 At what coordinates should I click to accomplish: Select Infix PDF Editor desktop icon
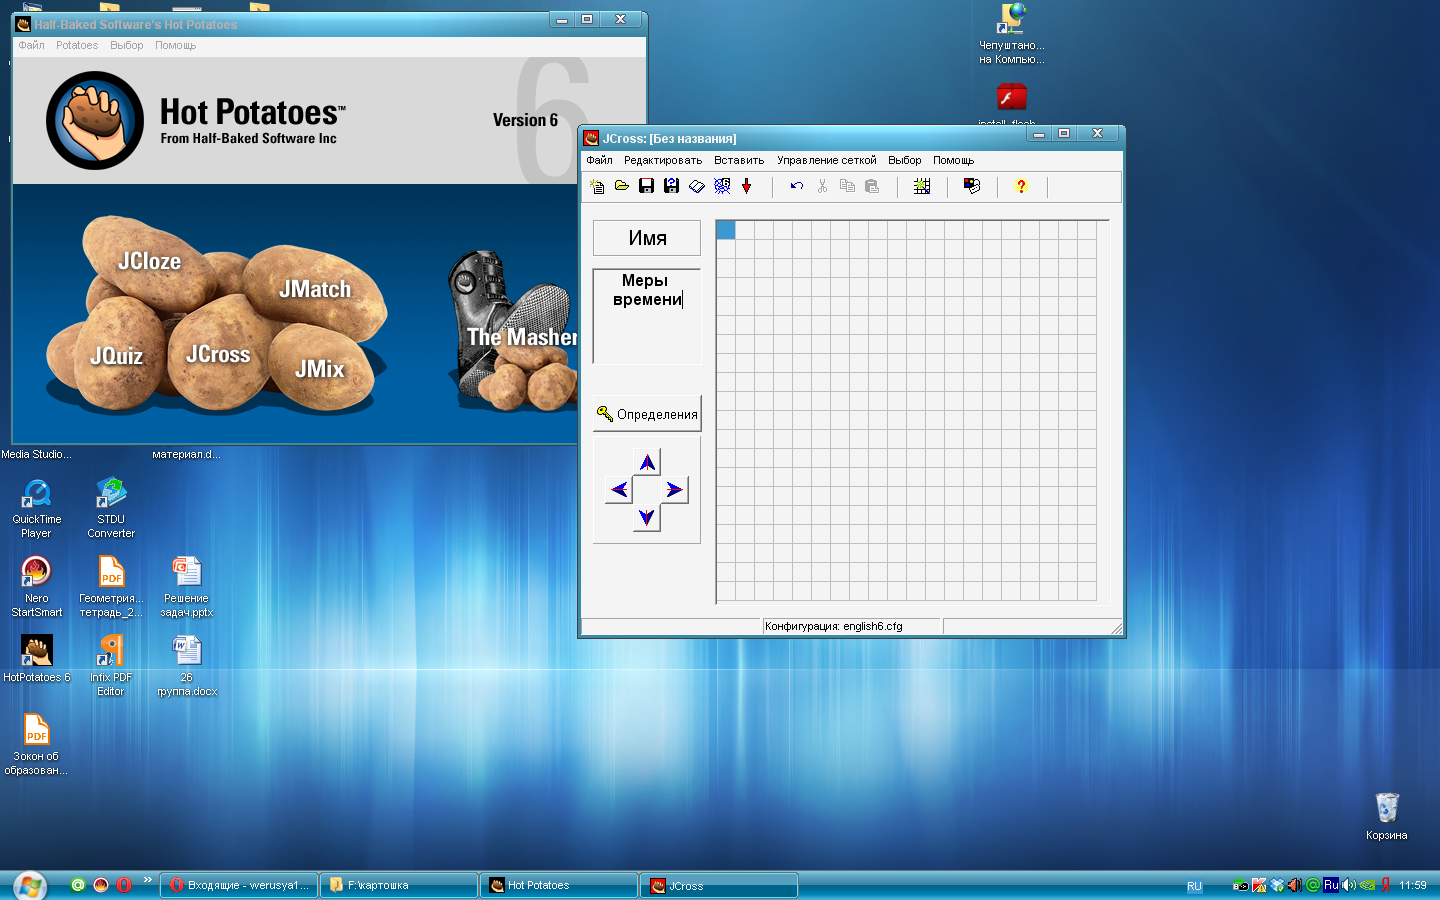(x=111, y=666)
